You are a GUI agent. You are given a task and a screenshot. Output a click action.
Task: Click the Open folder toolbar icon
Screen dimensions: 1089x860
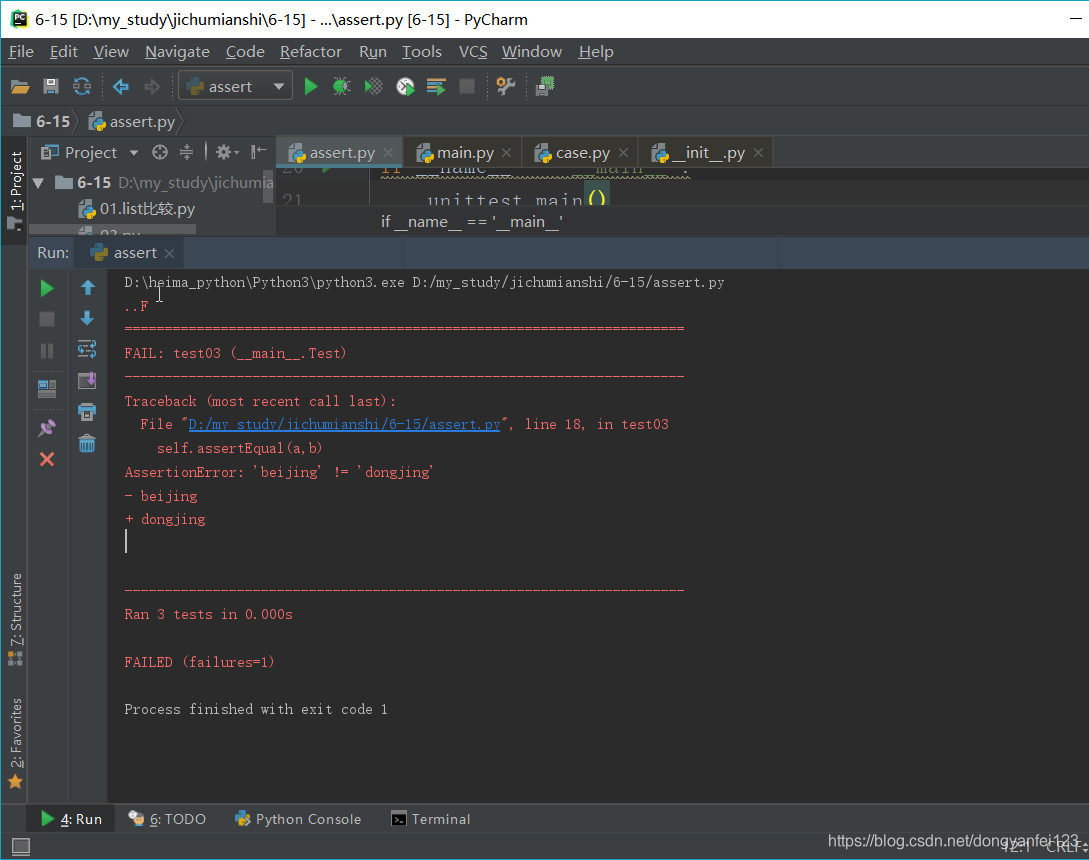(x=19, y=87)
